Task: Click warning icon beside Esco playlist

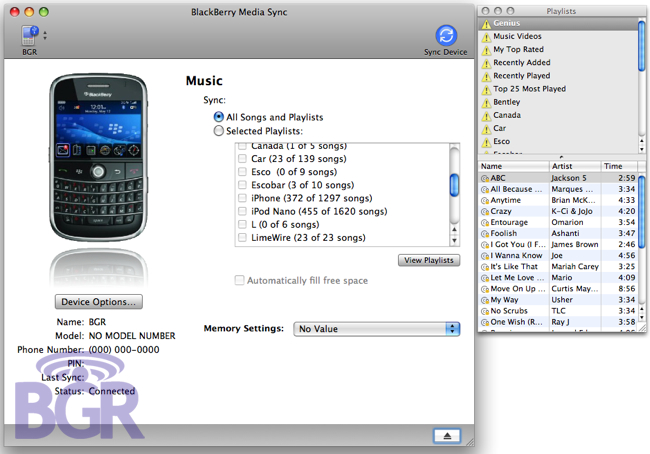Action: (x=486, y=143)
